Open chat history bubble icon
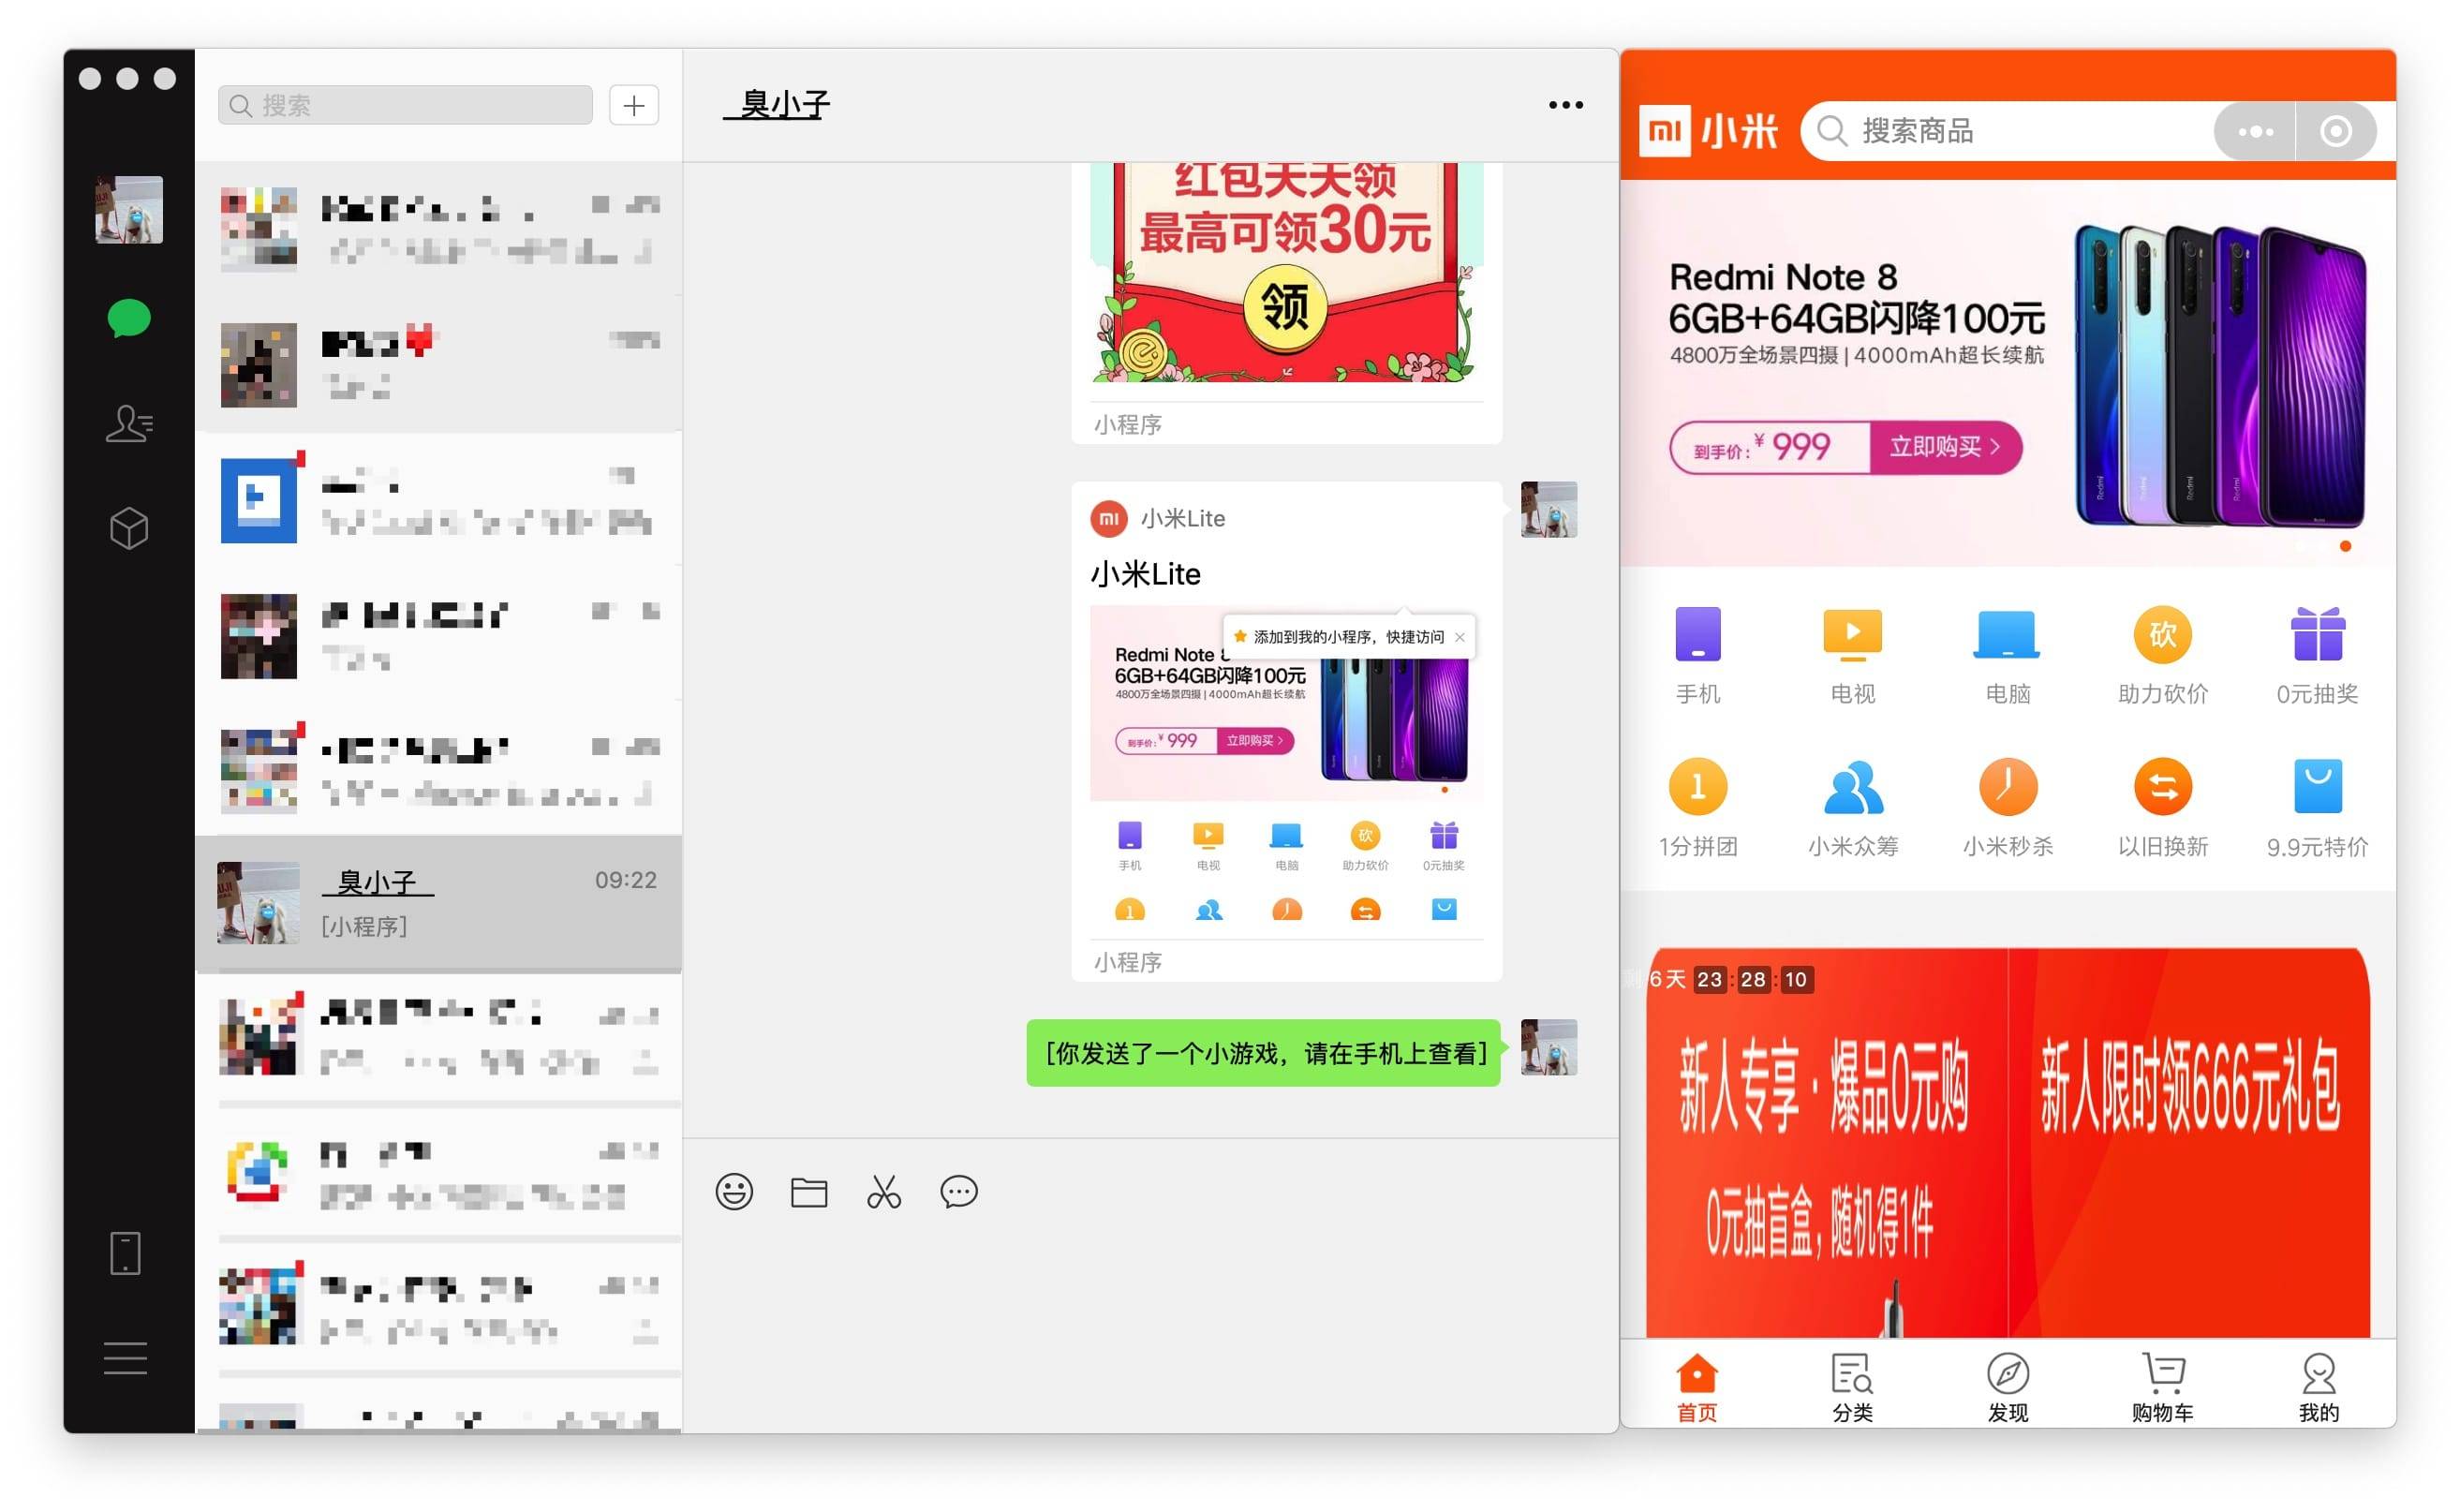 pyautogui.click(x=959, y=1191)
